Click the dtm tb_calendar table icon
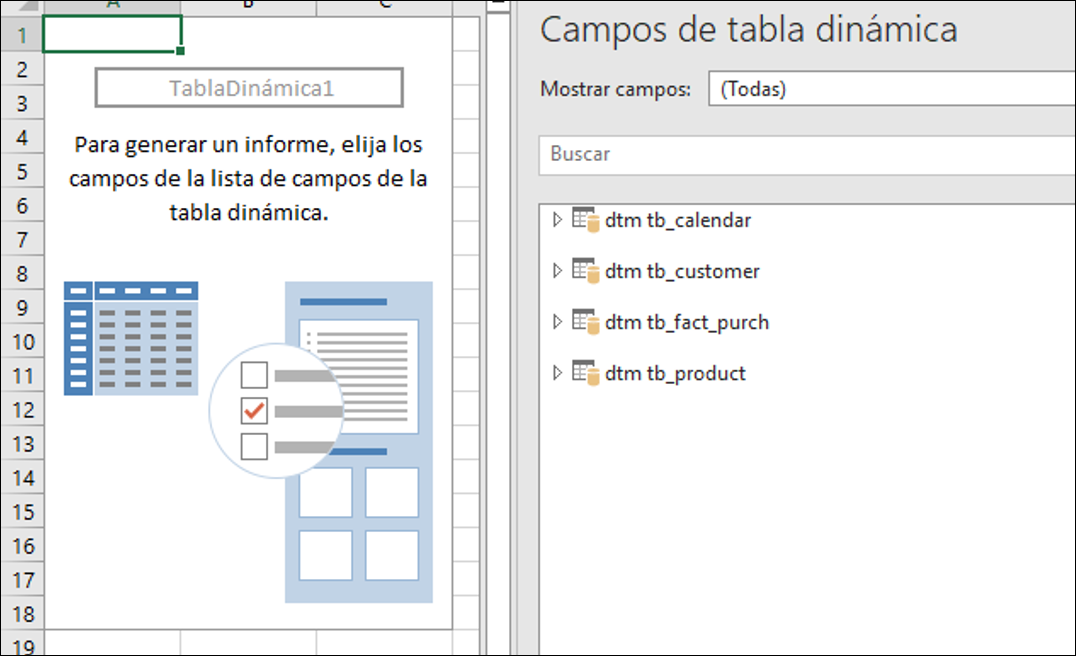The width and height of the screenshot is (1076, 656). (586, 220)
